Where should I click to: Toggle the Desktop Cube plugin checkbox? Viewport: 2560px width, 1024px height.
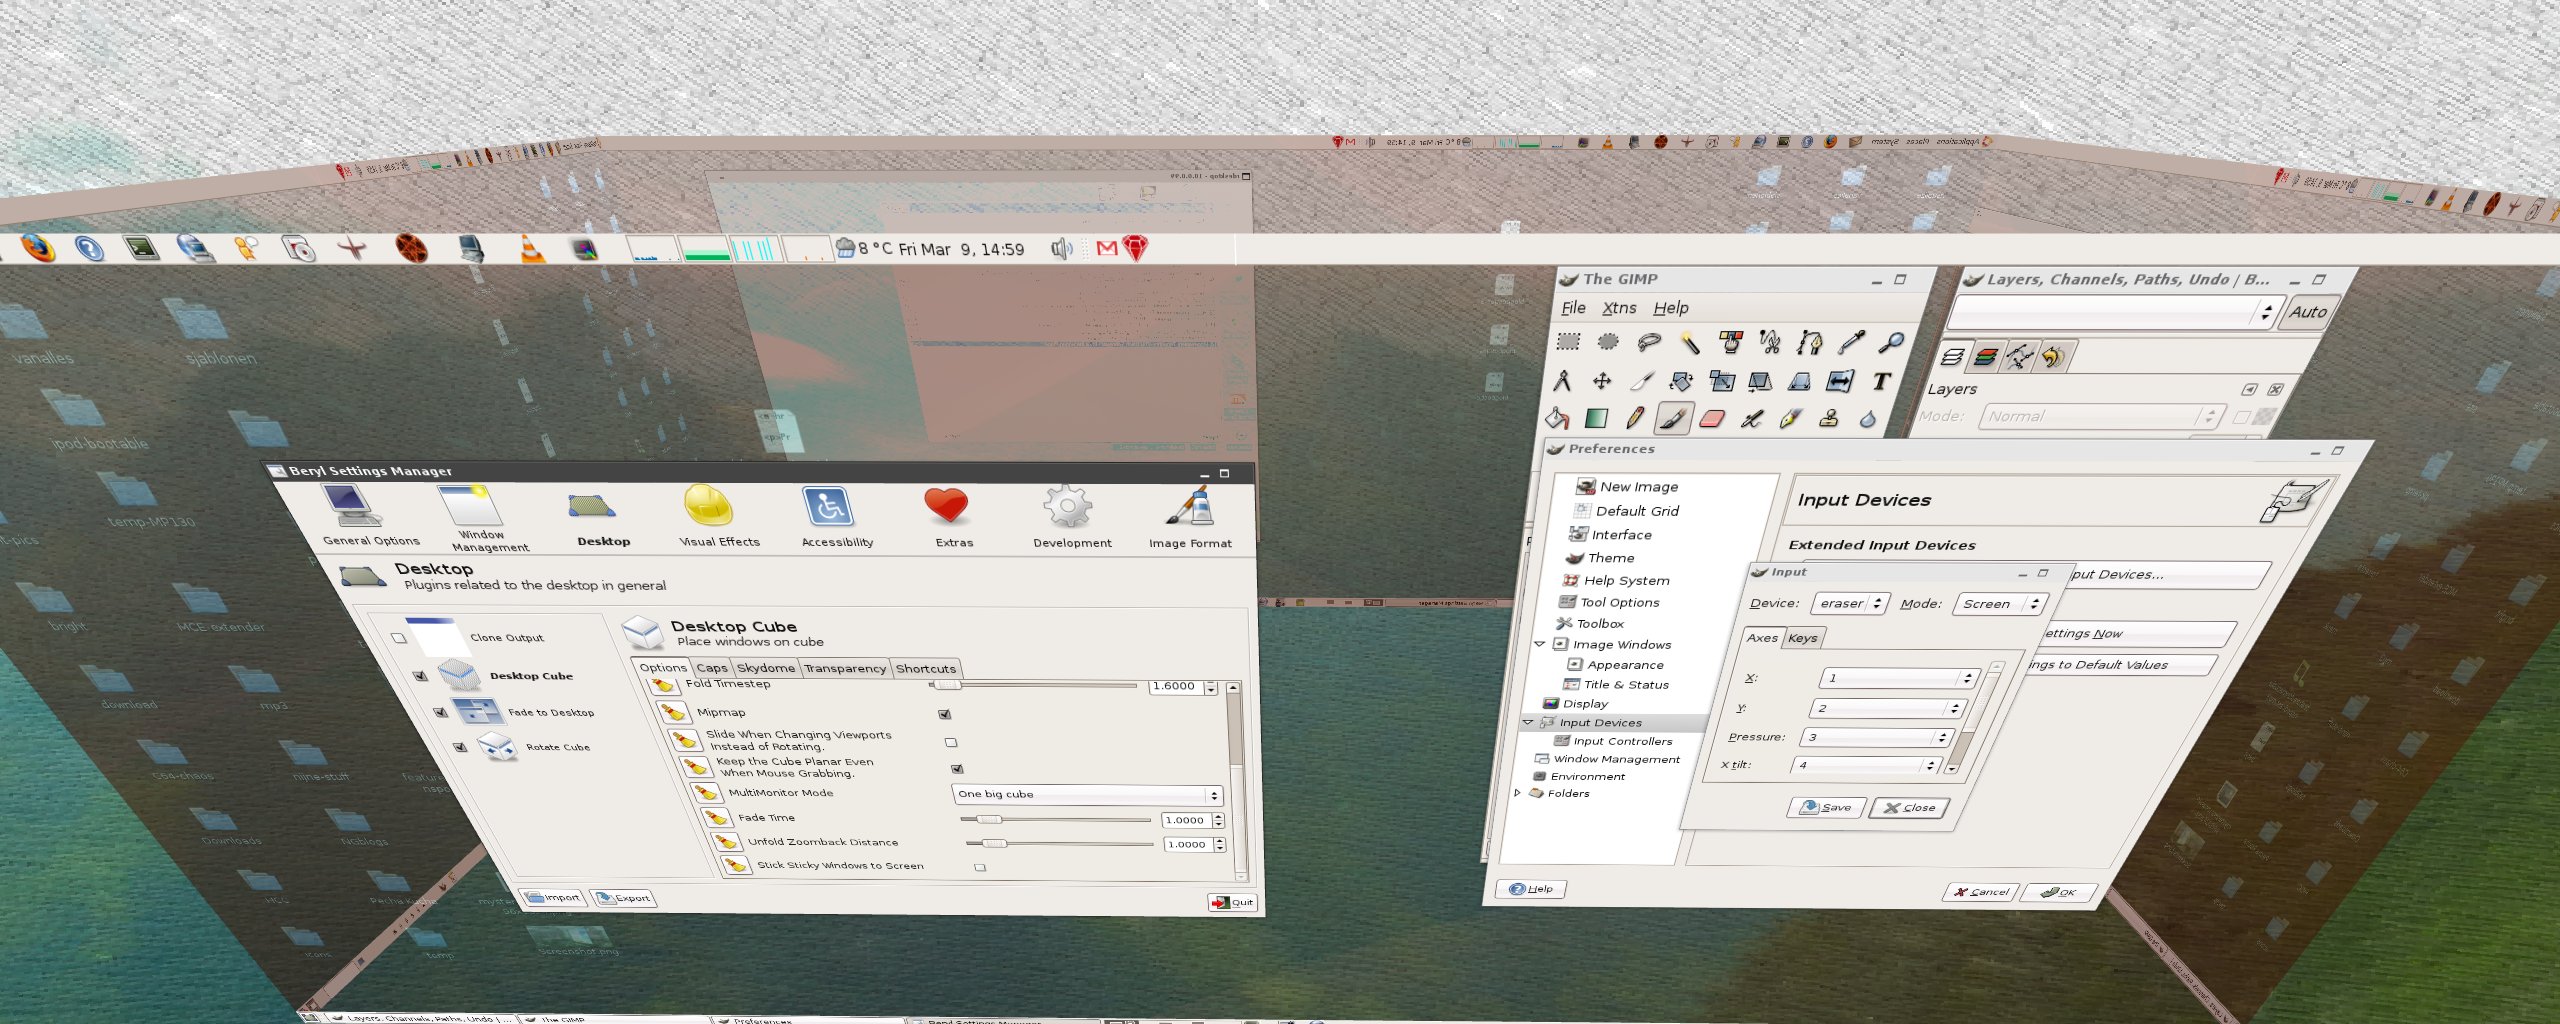tap(420, 676)
